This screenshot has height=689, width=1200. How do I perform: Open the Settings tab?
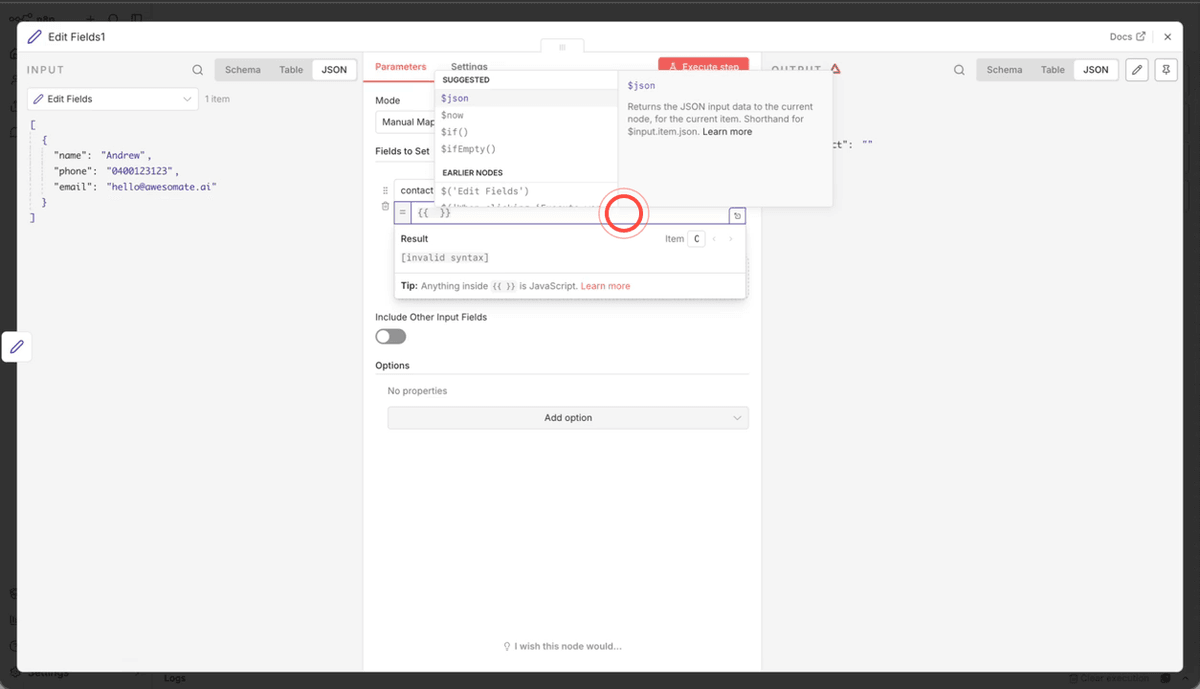pyautogui.click(x=469, y=67)
